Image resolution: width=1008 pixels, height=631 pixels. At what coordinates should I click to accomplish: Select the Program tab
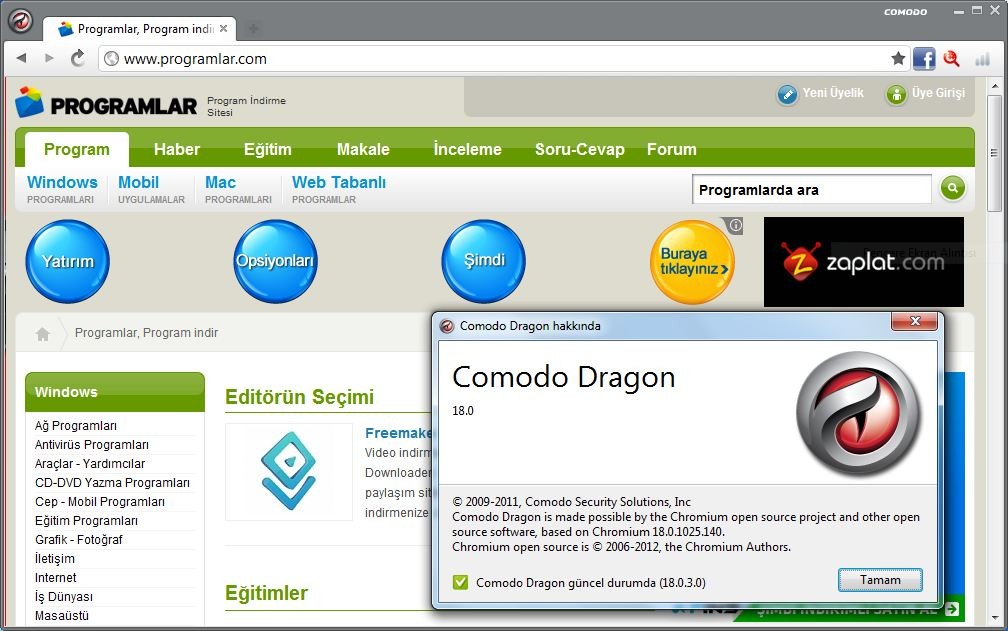click(76, 150)
